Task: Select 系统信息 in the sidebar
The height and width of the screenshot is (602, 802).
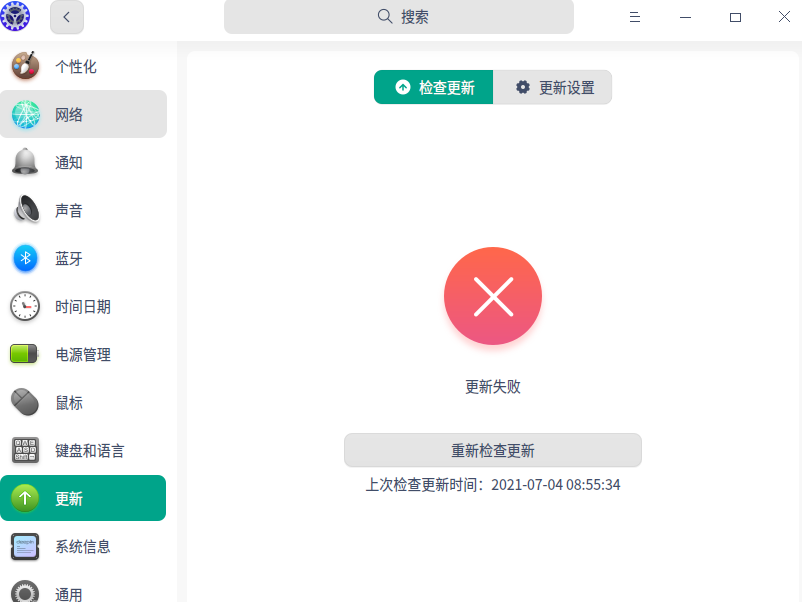Action: coord(83,547)
